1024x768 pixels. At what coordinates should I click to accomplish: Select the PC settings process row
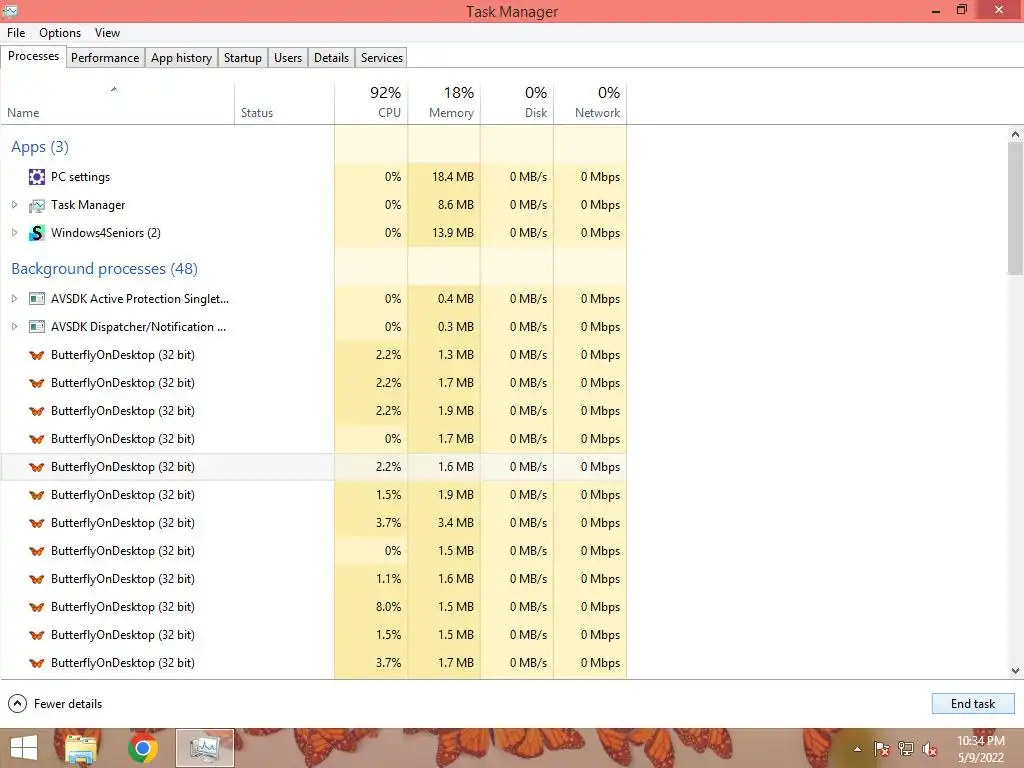click(x=313, y=177)
